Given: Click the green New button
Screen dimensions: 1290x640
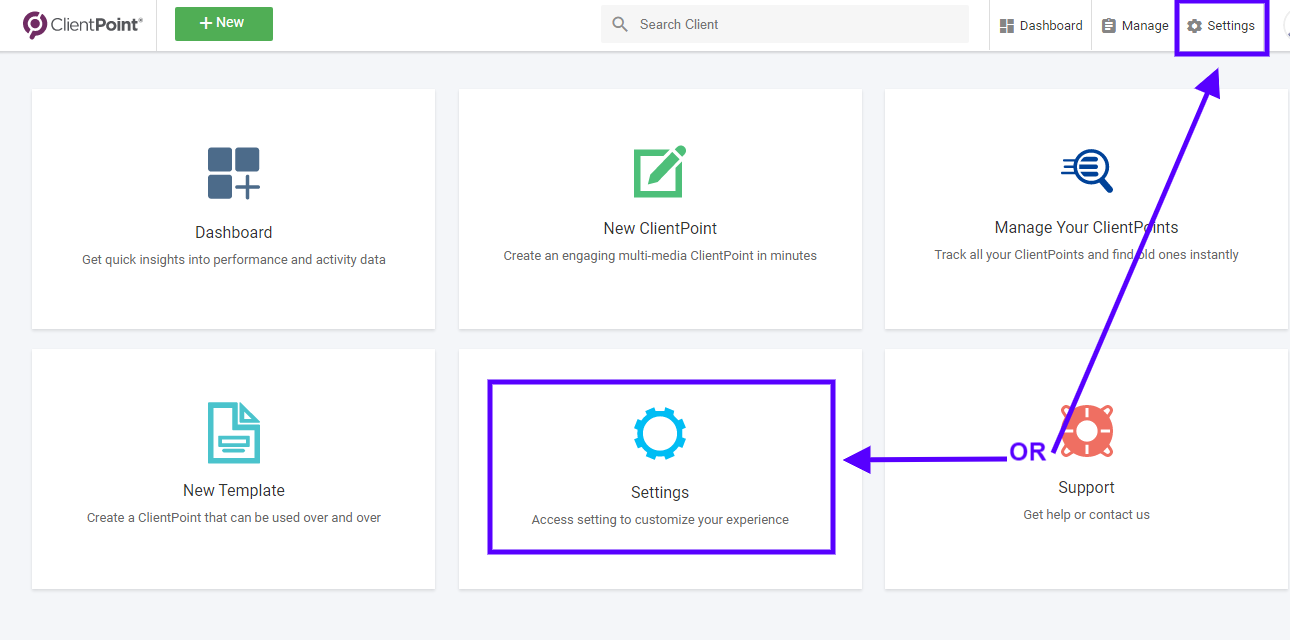Looking at the screenshot, I should (x=224, y=24).
